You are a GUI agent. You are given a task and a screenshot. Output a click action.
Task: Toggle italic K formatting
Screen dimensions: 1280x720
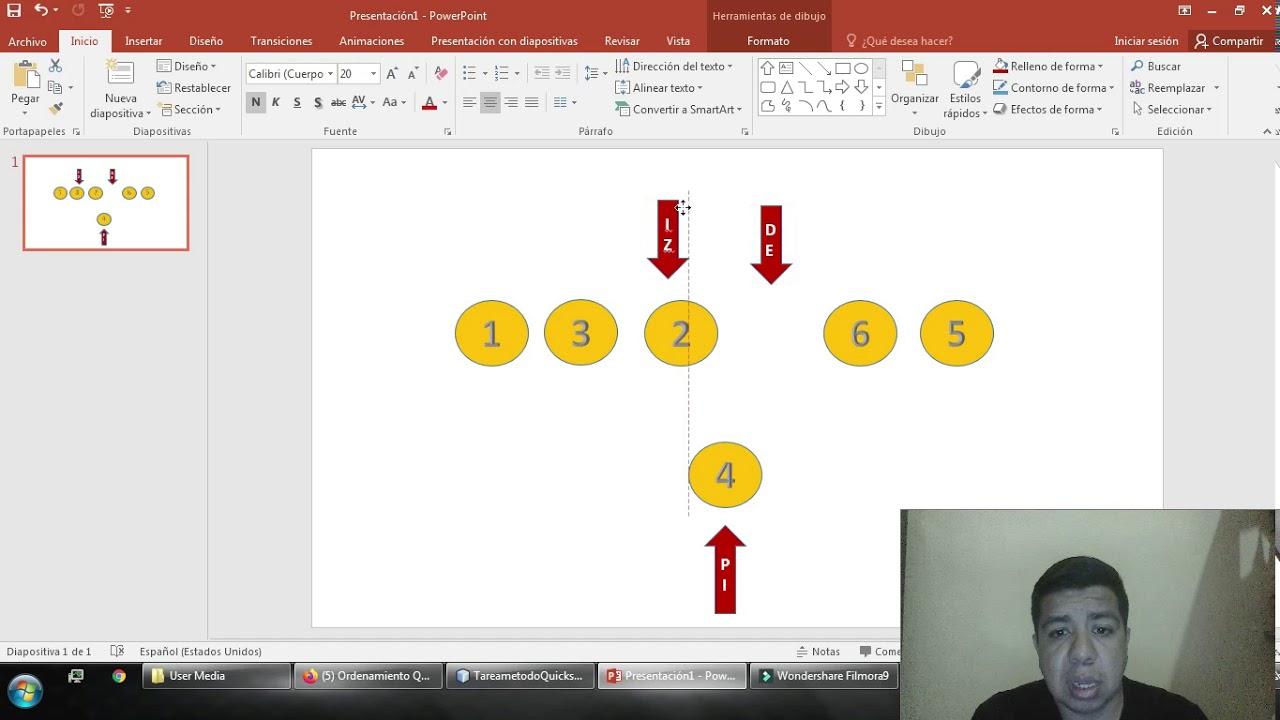coord(276,102)
